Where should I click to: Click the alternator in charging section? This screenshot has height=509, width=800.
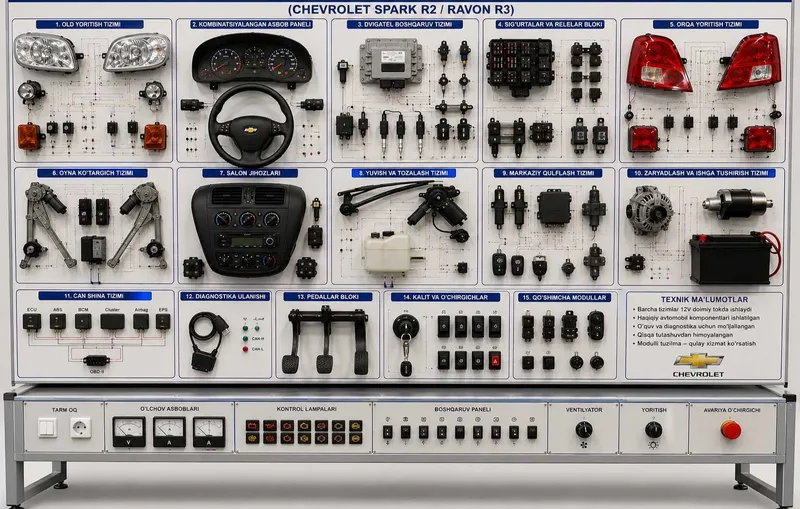649,210
